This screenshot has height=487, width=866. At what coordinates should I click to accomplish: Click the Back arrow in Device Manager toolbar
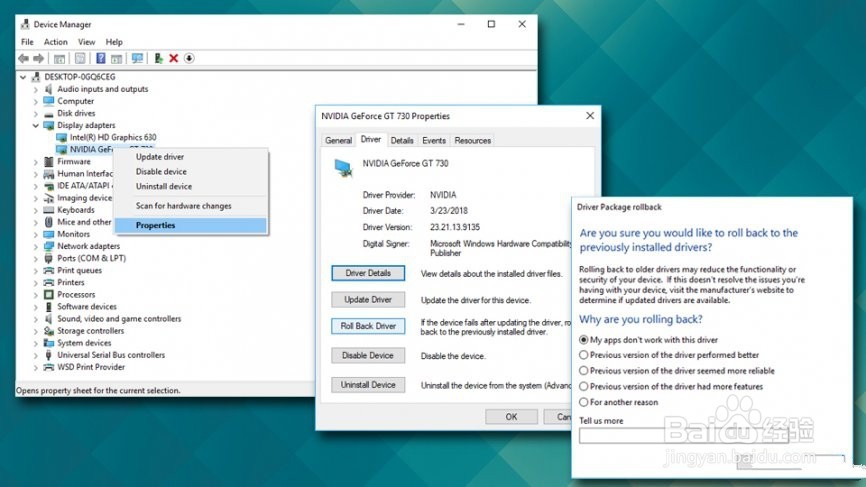[x=23, y=58]
